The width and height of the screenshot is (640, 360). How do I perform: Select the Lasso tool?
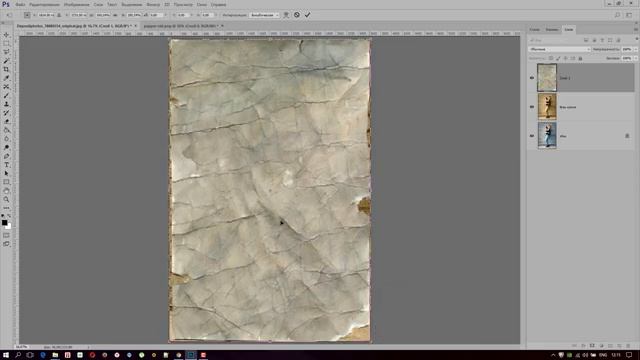pos(6,52)
